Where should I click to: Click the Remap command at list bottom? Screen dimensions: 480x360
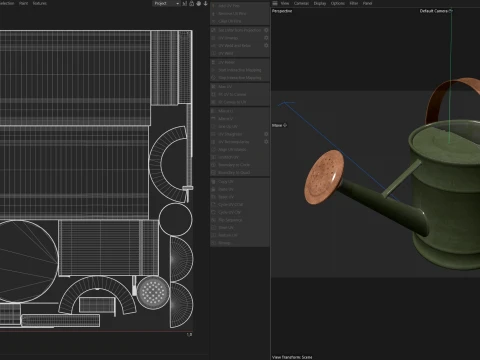240,243
